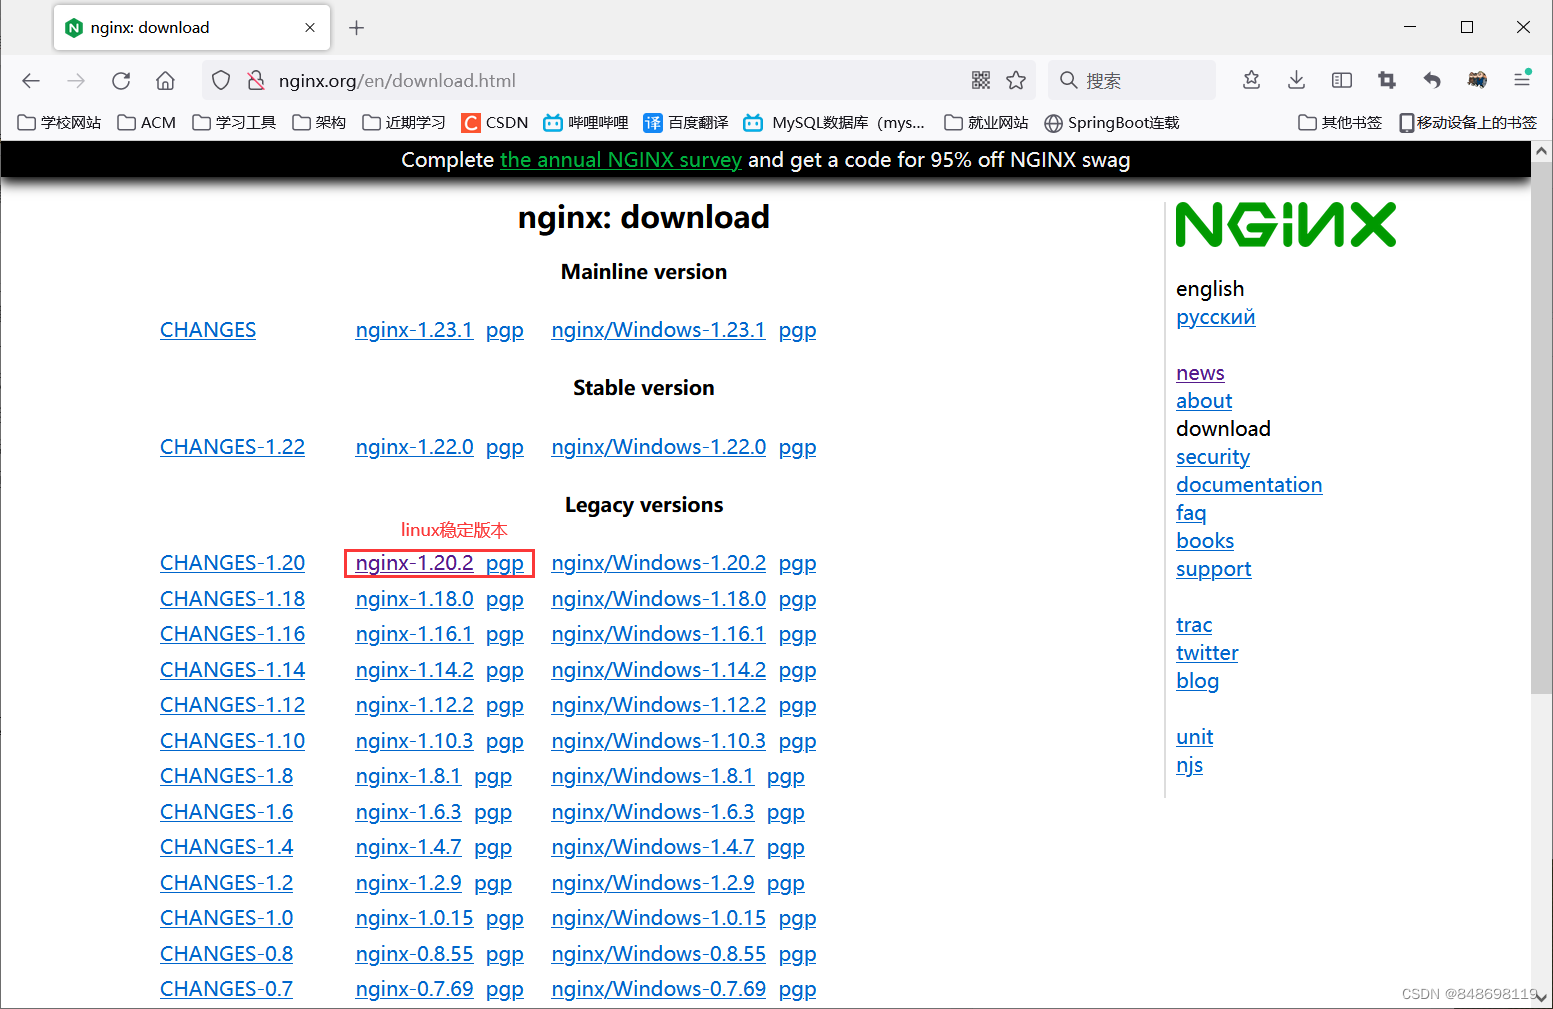Click the undo arrow toolbar icon
The image size is (1553, 1009).
(x=1432, y=80)
